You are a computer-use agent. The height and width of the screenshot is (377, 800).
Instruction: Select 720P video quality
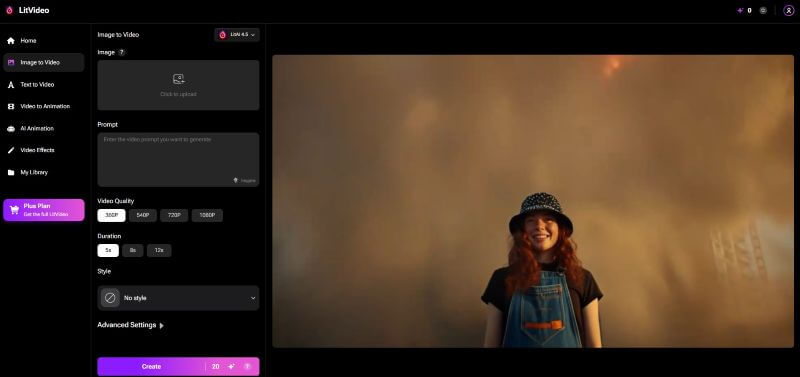click(x=174, y=215)
